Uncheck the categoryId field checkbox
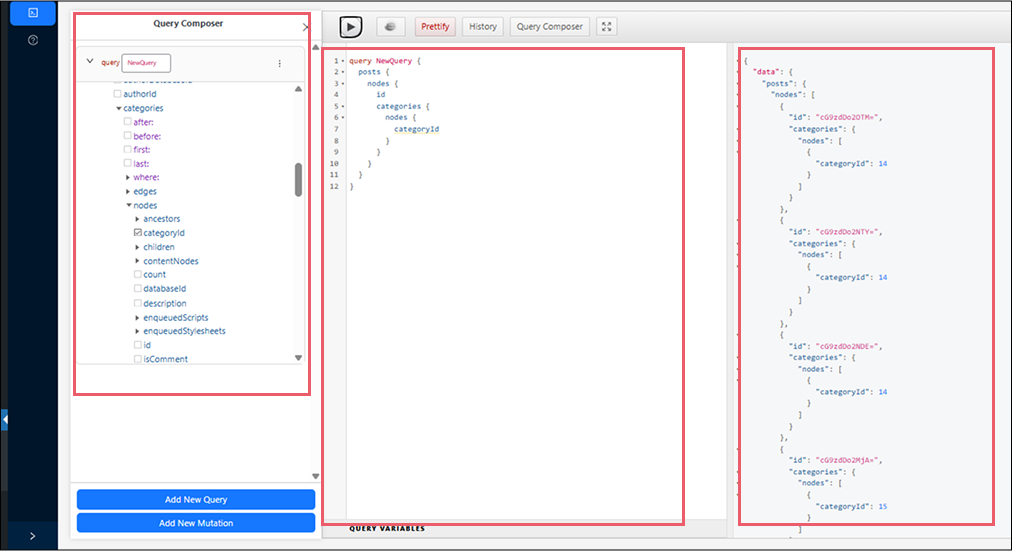The width and height of the screenshot is (1012, 551). tap(138, 233)
